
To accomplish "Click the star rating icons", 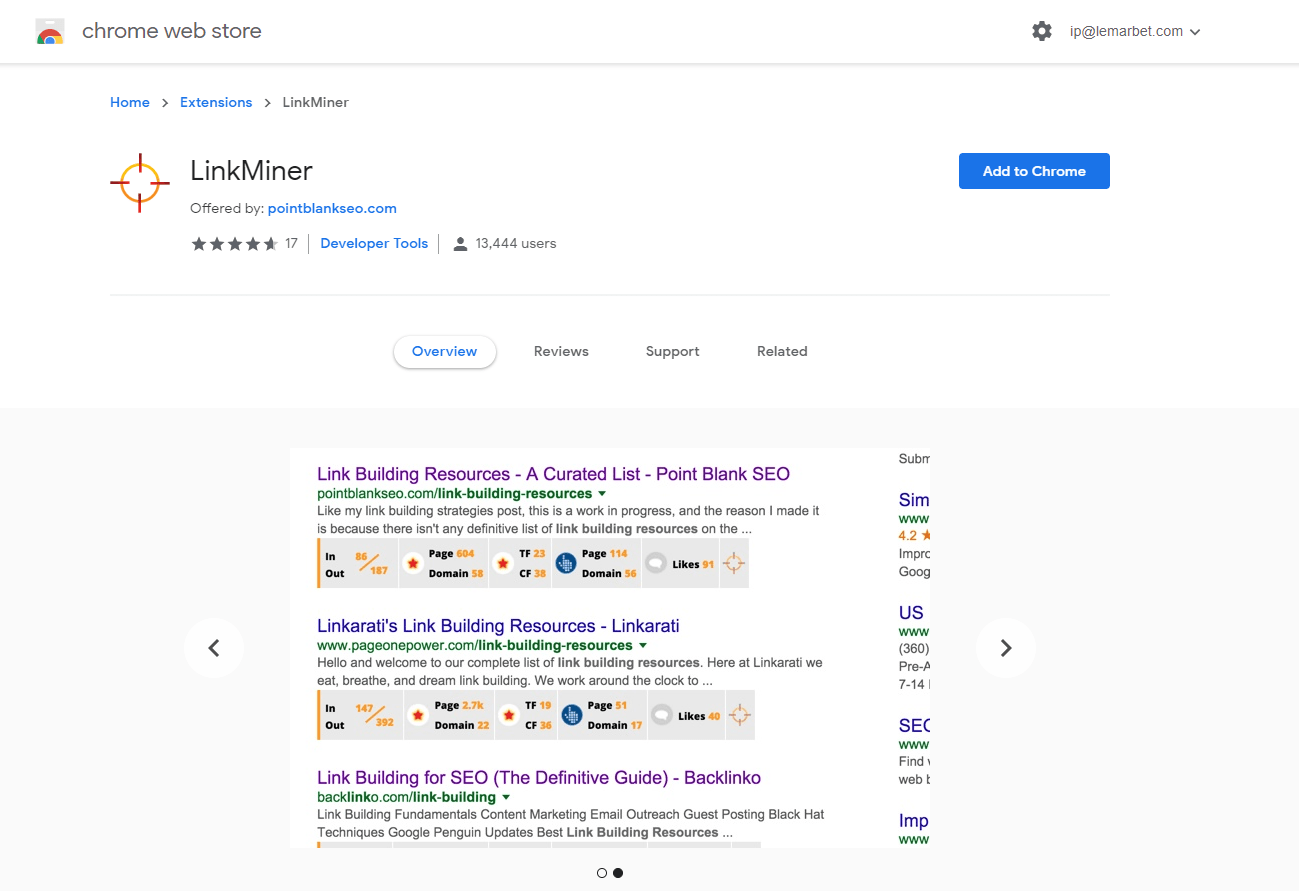I will (235, 243).
